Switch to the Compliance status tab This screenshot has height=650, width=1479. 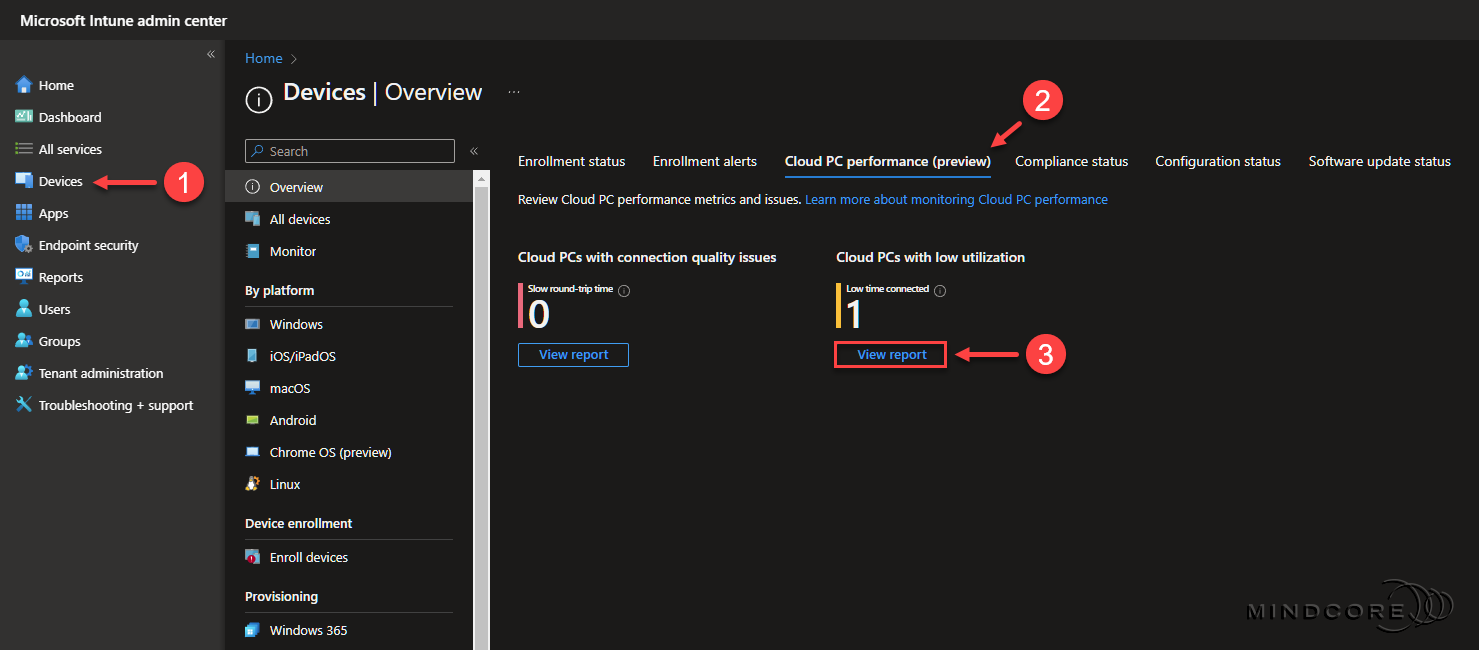point(1071,160)
